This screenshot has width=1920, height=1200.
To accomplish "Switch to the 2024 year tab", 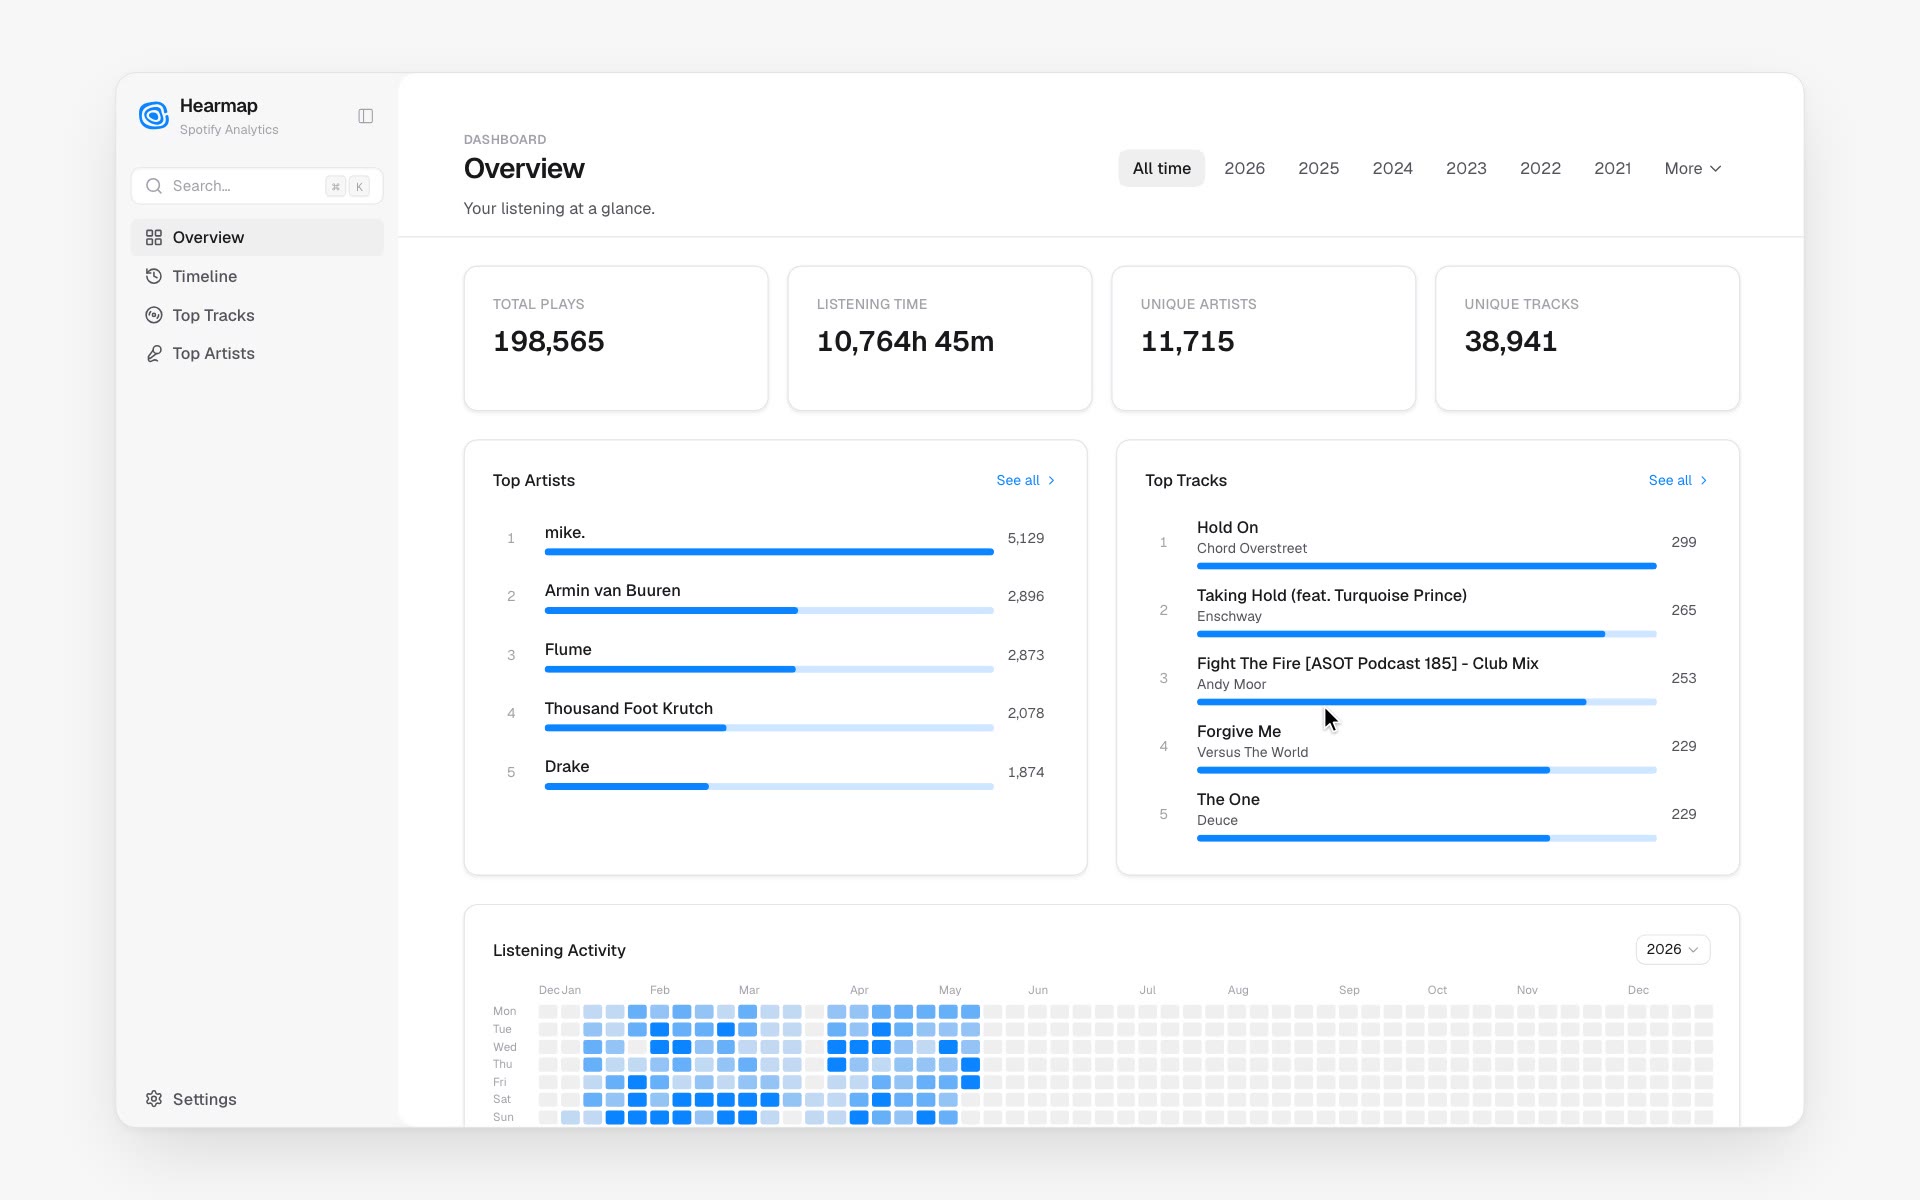I will pos(1392,168).
